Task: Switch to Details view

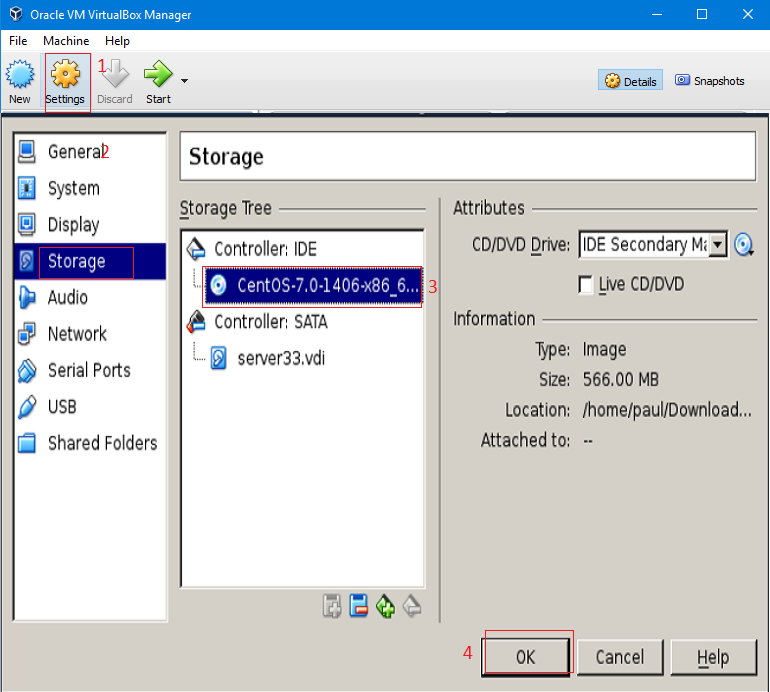Action: pos(630,81)
